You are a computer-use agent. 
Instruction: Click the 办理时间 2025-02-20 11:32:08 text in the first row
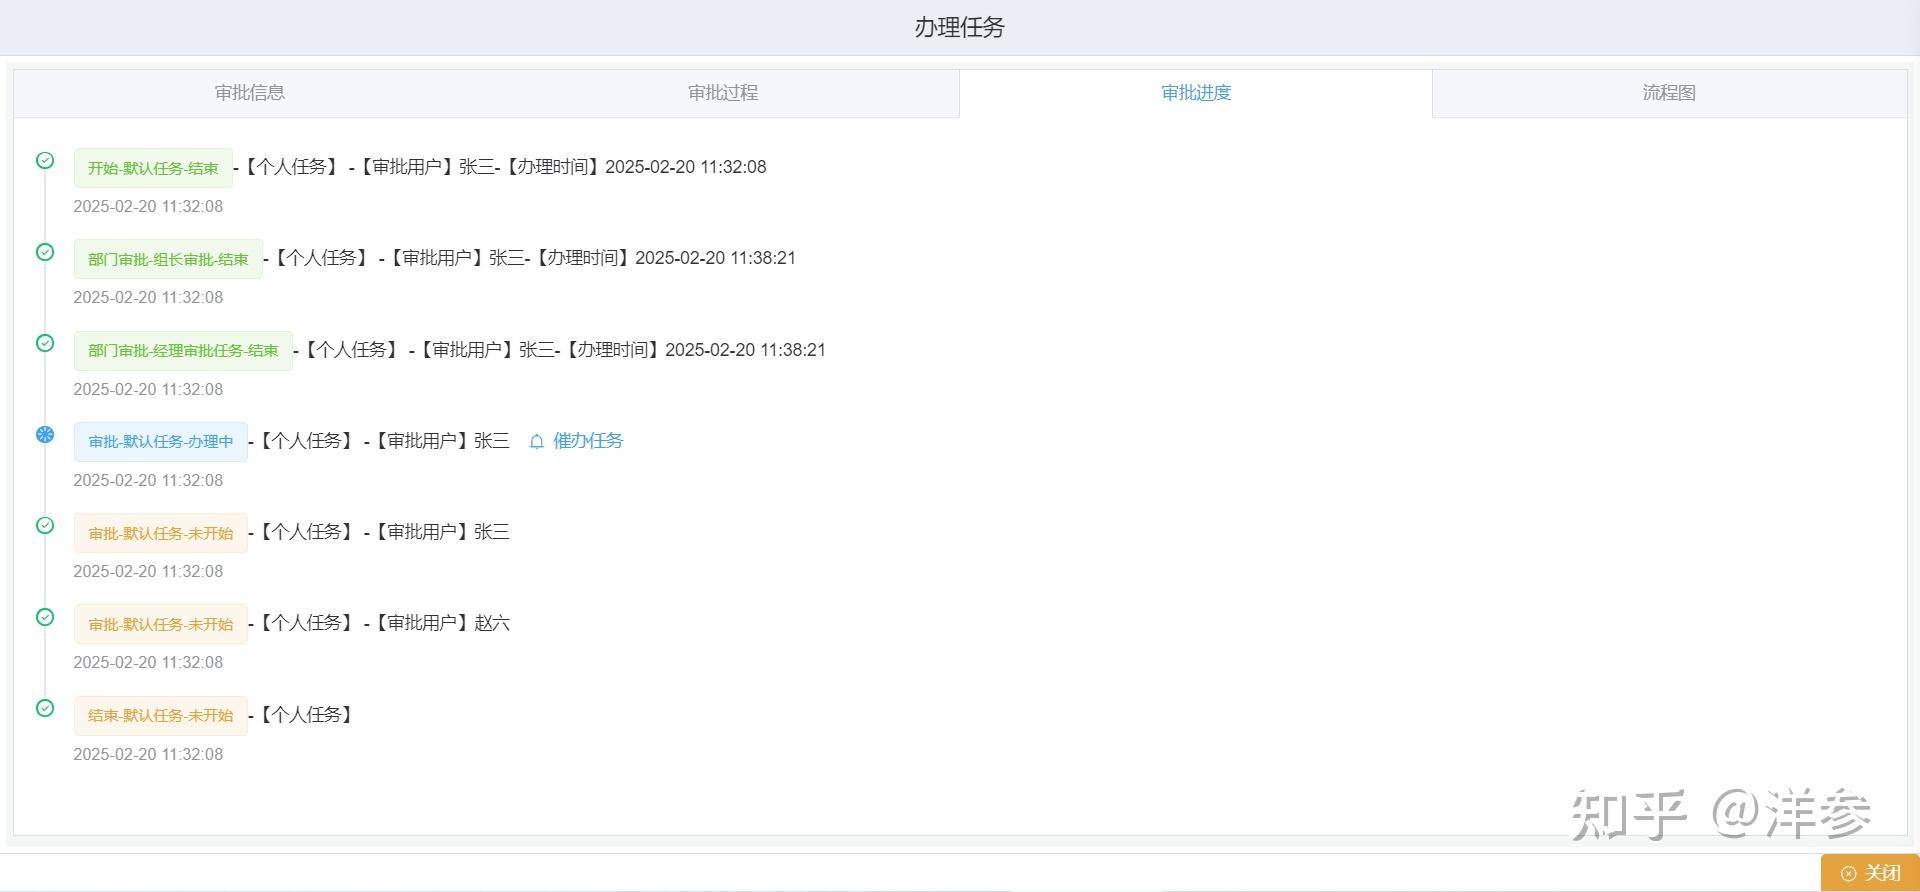click(x=633, y=167)
